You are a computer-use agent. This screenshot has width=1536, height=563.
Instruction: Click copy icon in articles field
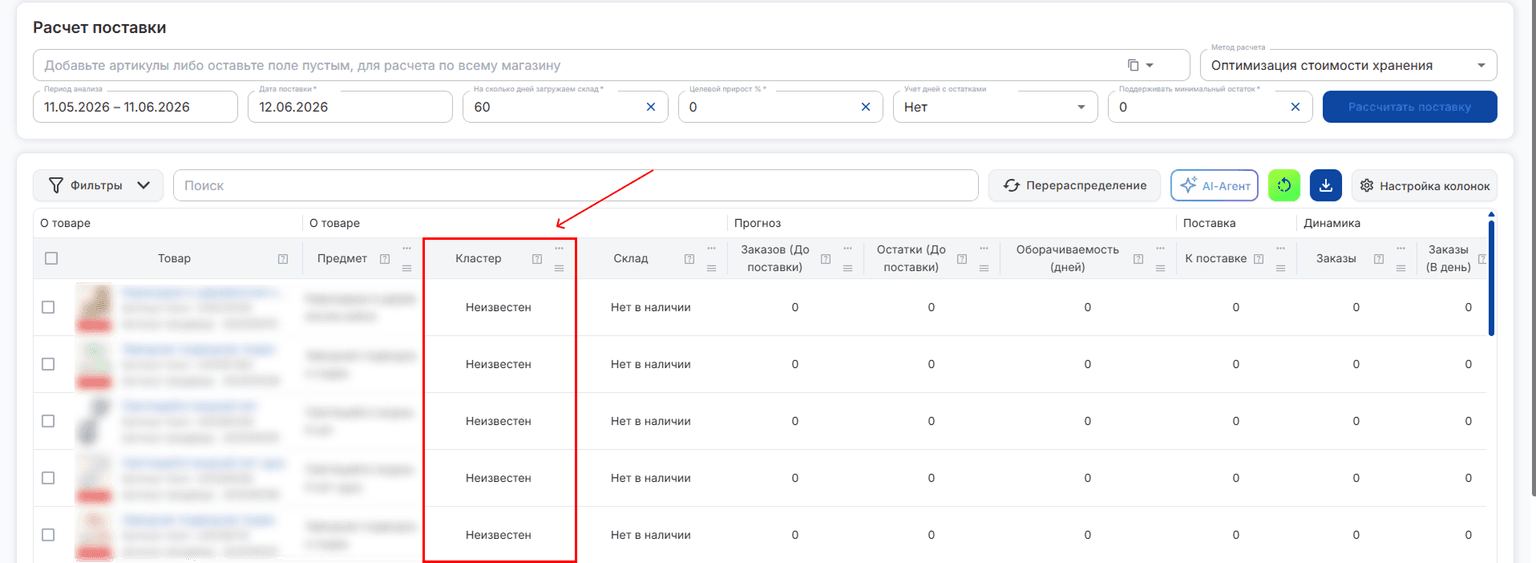[x=1133, y=65]
